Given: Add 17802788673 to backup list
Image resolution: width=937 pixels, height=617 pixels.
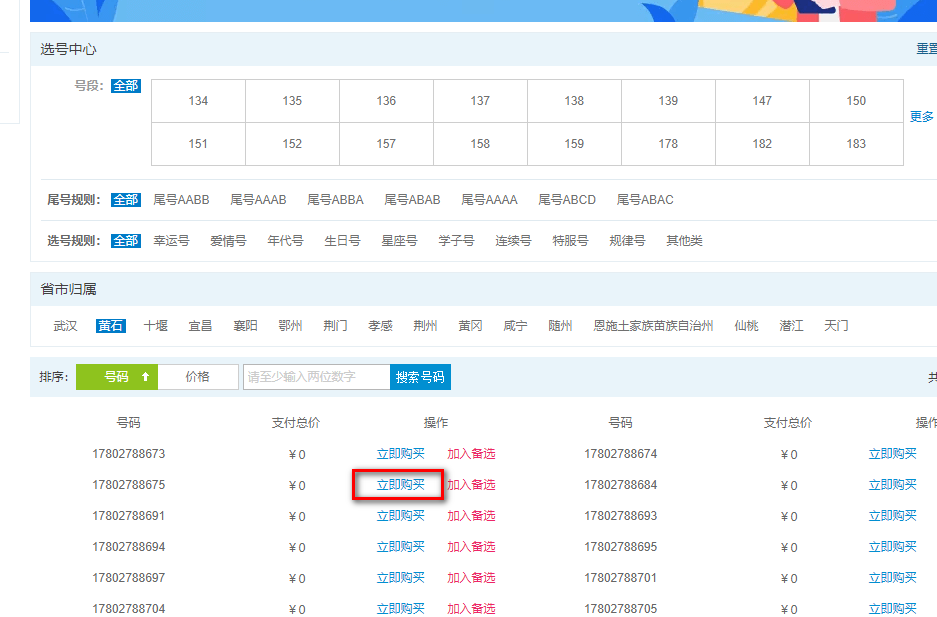Looking at the screenshot, I should coord(471,454).
